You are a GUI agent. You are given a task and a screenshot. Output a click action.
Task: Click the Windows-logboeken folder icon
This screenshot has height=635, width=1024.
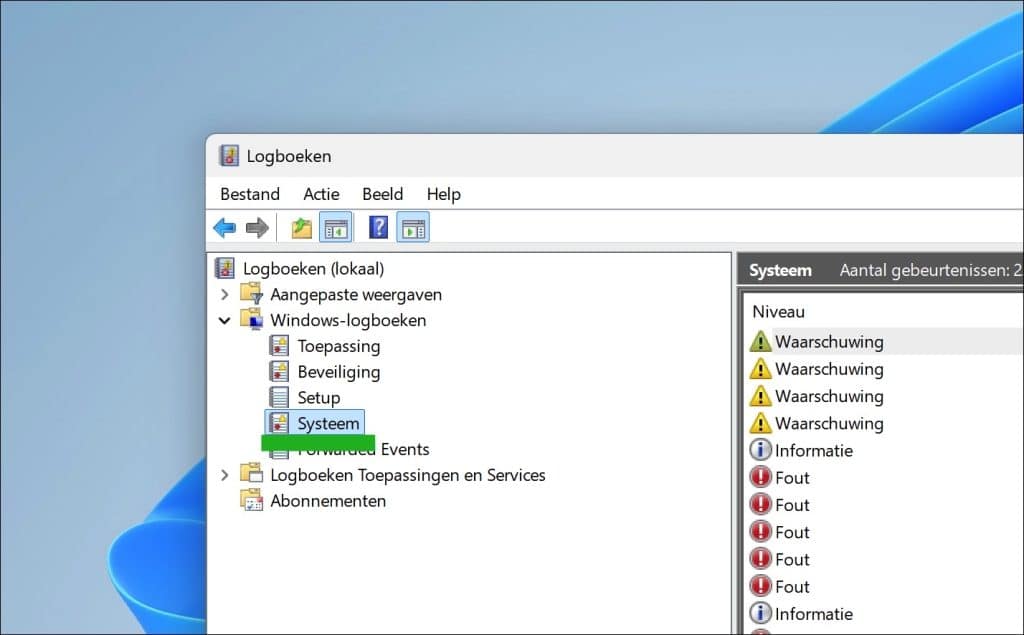pos(251,319)
